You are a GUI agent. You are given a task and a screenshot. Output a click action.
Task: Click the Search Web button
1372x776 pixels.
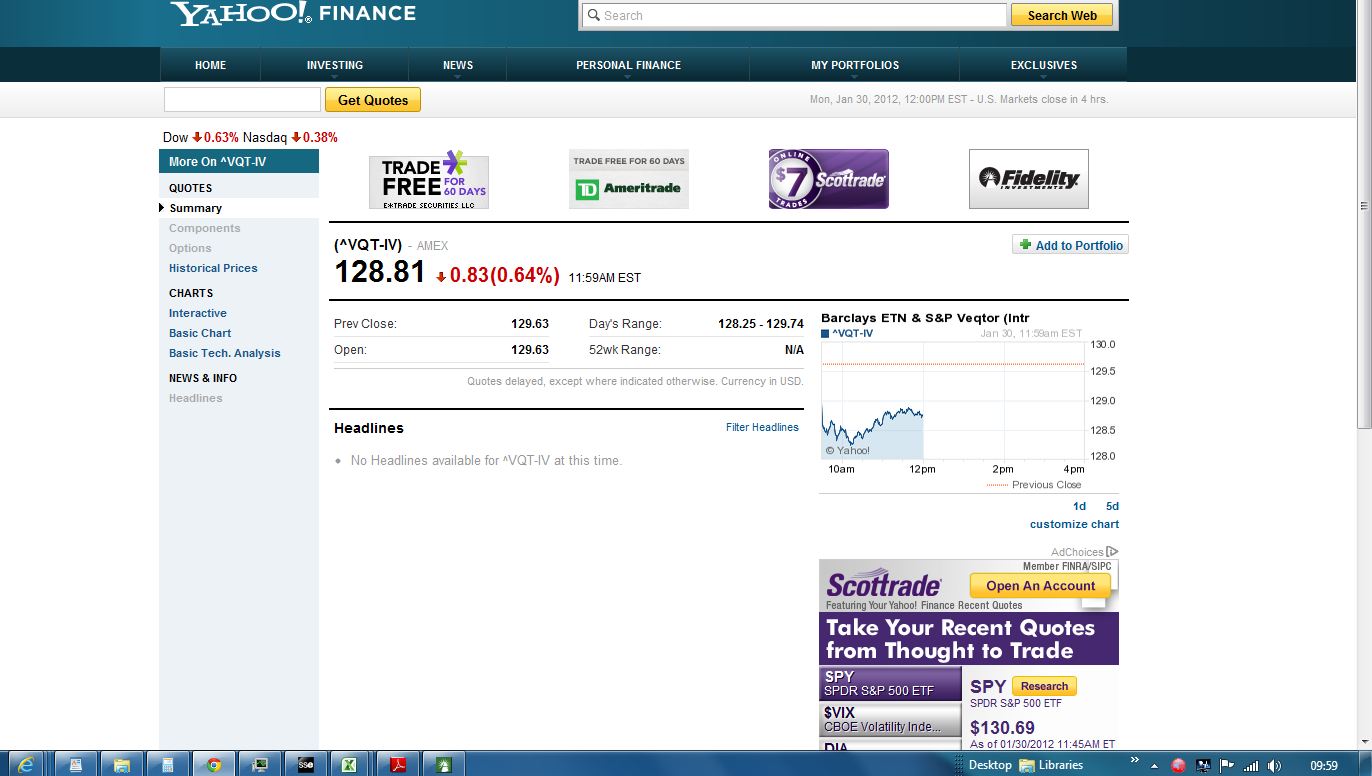(1062, 15)
